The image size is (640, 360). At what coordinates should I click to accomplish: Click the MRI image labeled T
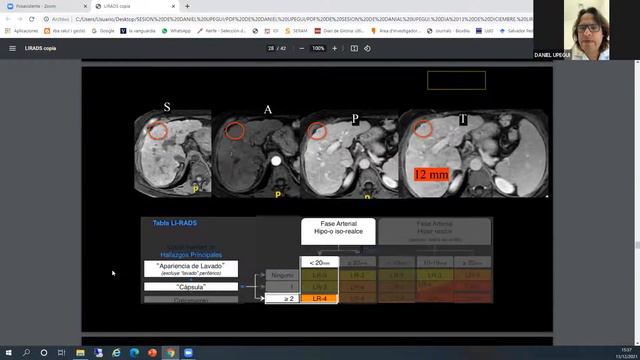click(473, 153)
